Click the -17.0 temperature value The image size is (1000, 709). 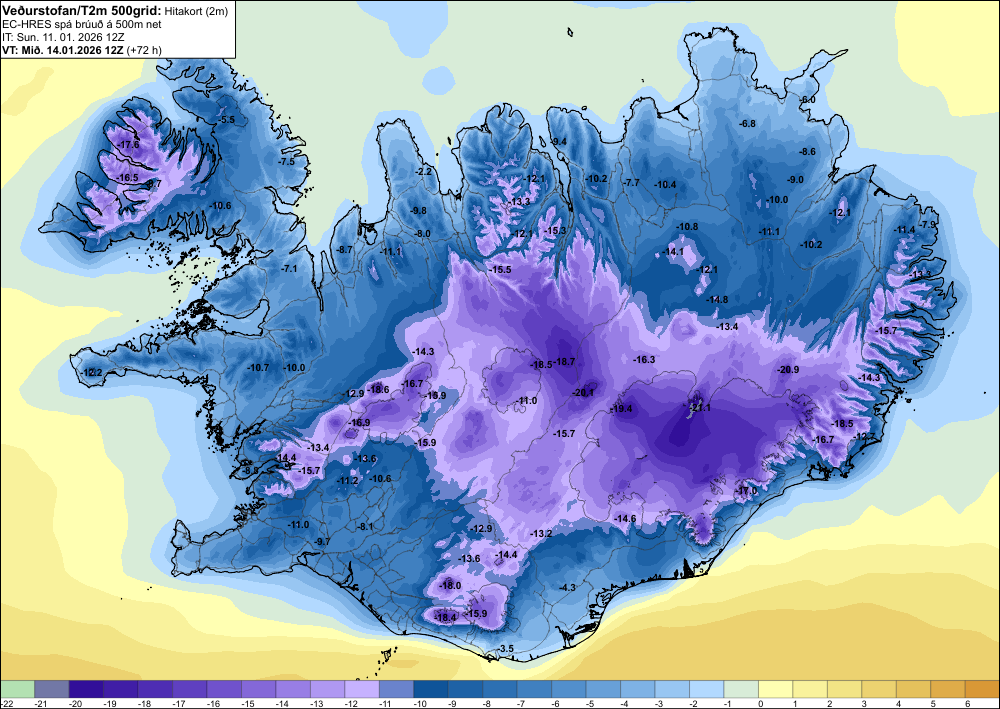[747, 490]
